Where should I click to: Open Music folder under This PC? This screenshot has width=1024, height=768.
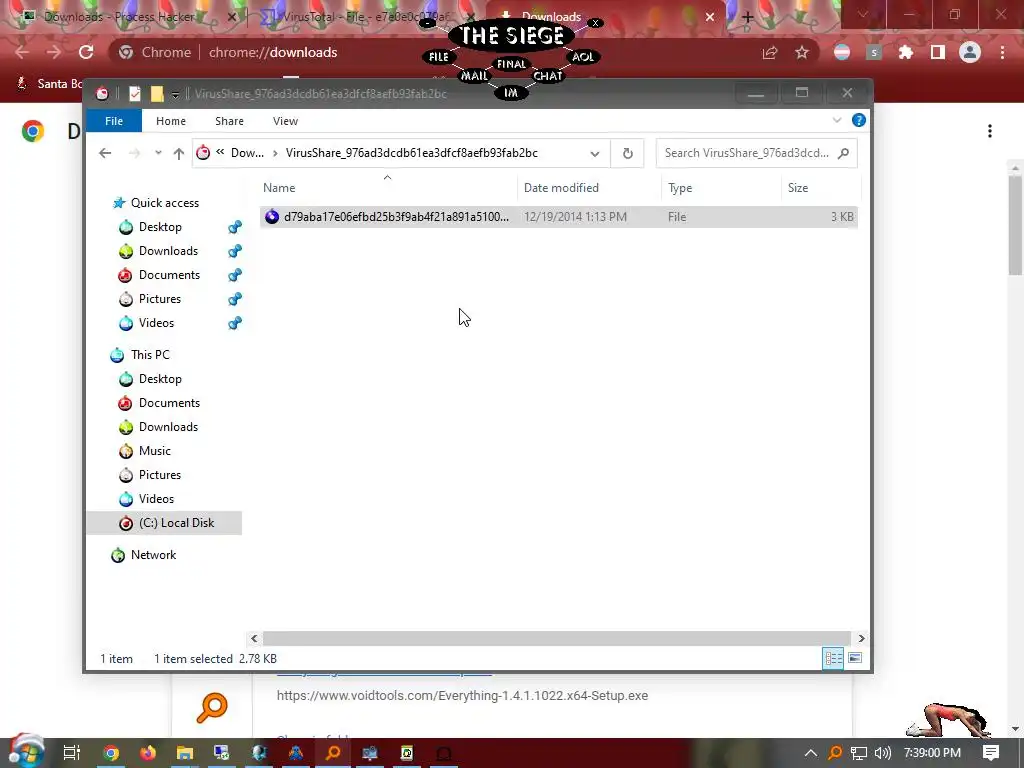(154, 451)
